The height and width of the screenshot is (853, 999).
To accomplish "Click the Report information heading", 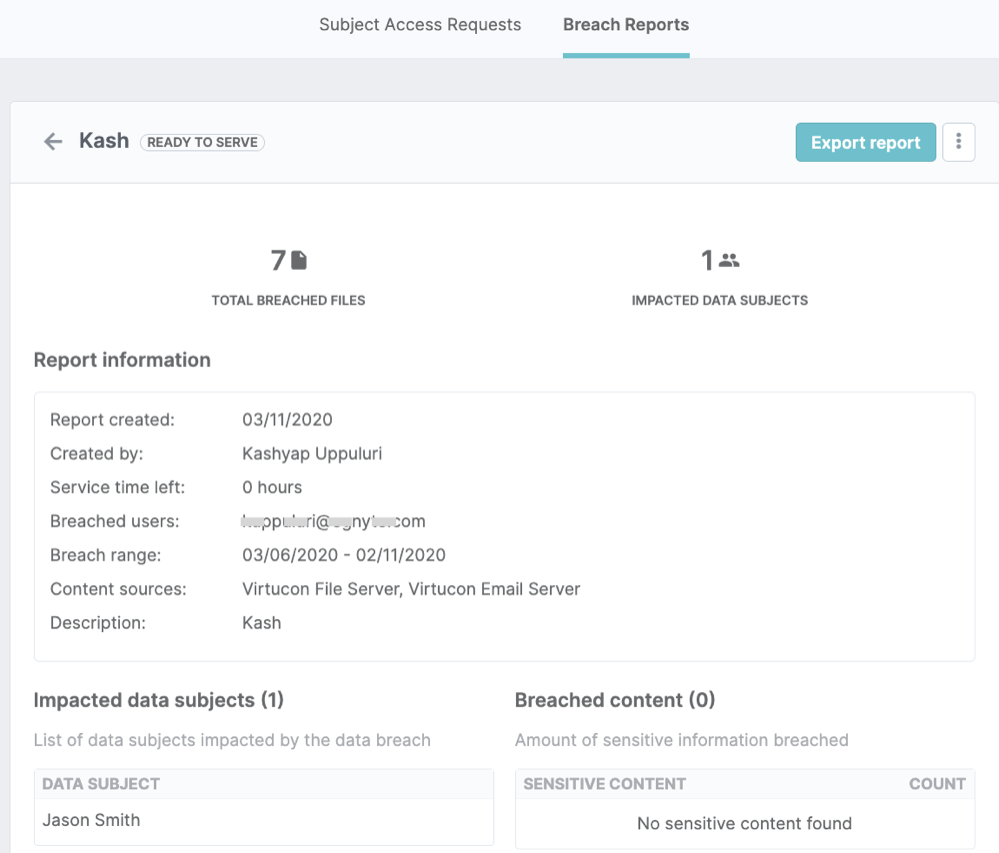I will click(122, 360).
